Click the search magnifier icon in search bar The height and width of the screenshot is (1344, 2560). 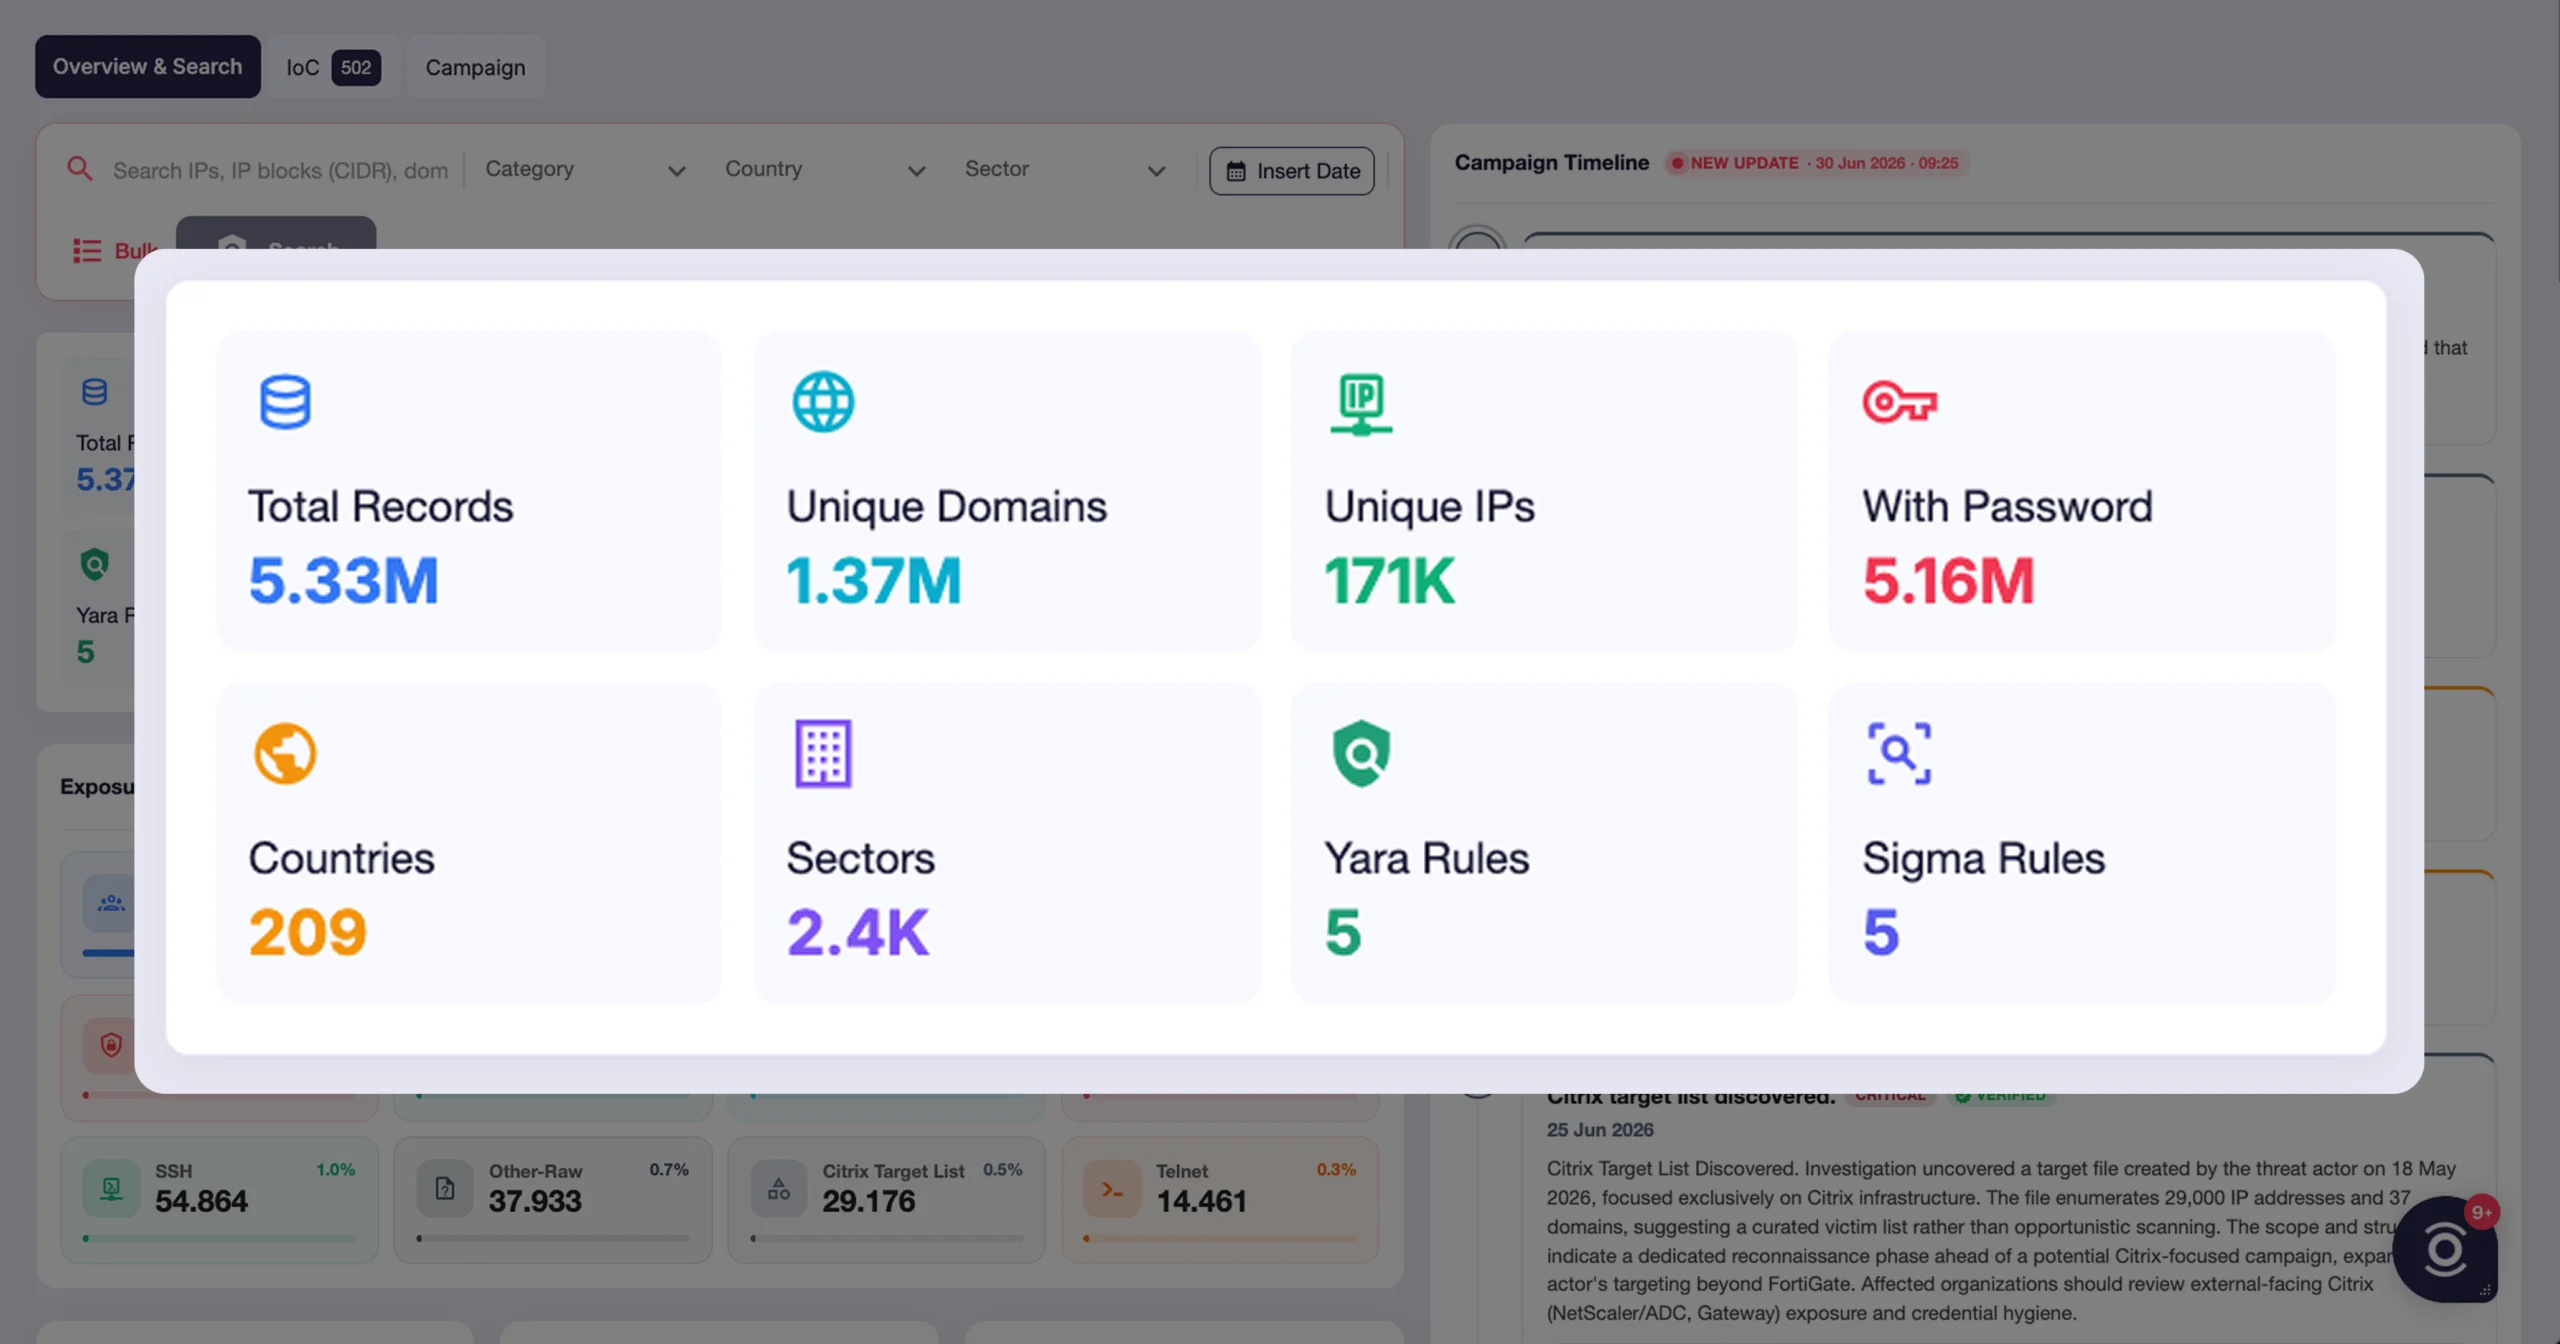[80, 168]
